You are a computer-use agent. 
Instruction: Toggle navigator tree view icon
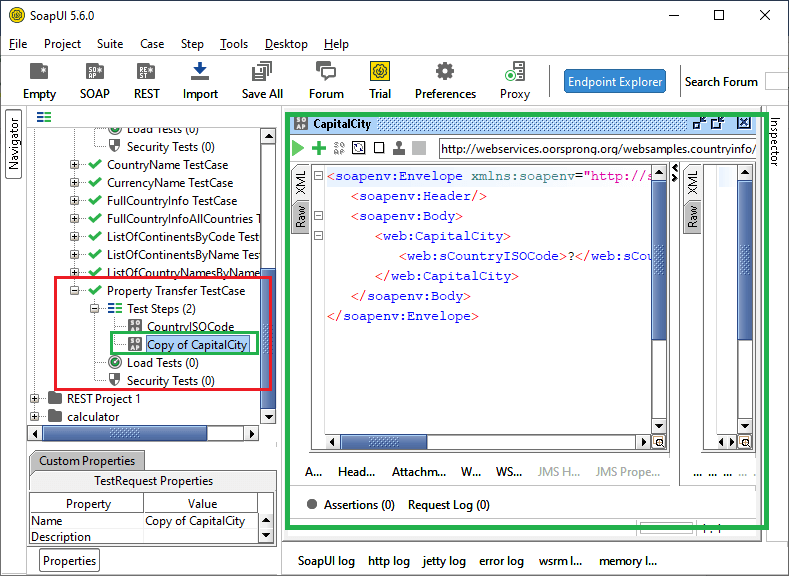pyautogui.click(x=44, y=117)
